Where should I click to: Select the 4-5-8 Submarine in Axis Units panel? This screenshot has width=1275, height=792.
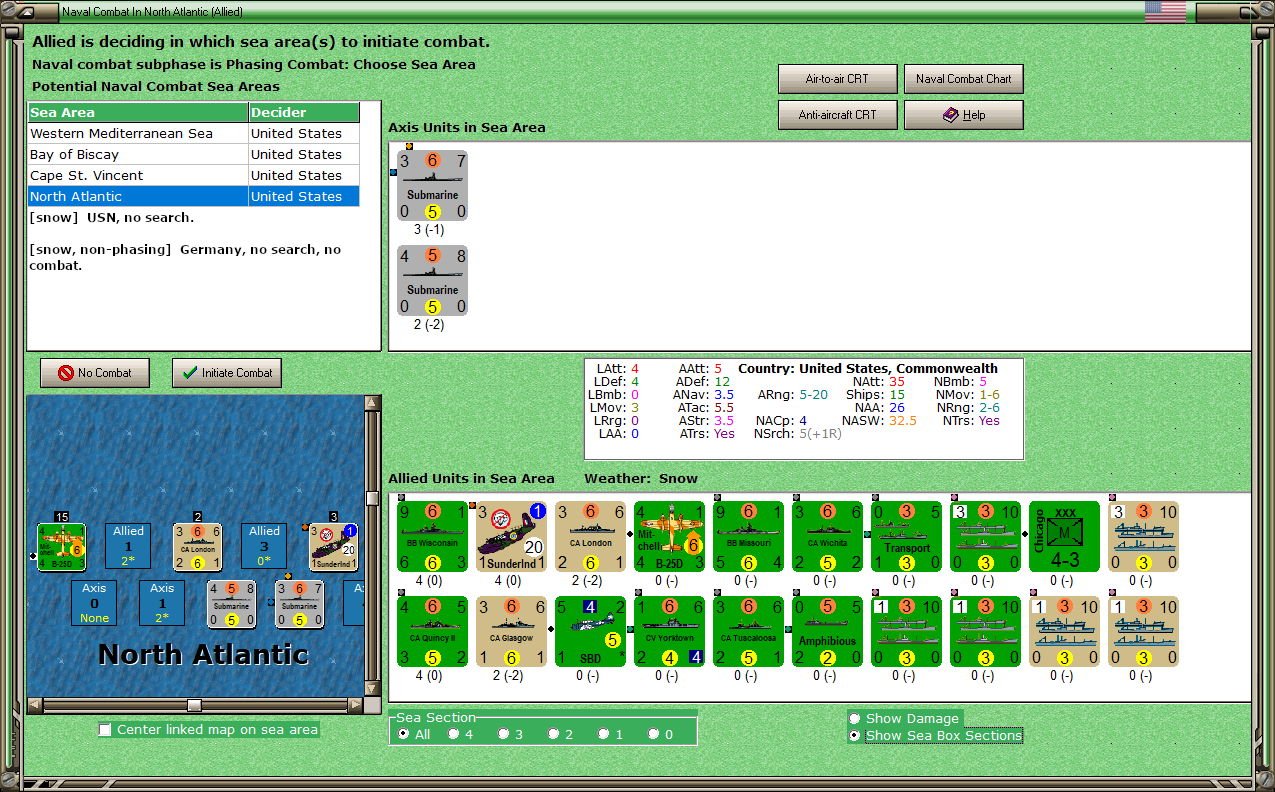click(x=432, y=280)
